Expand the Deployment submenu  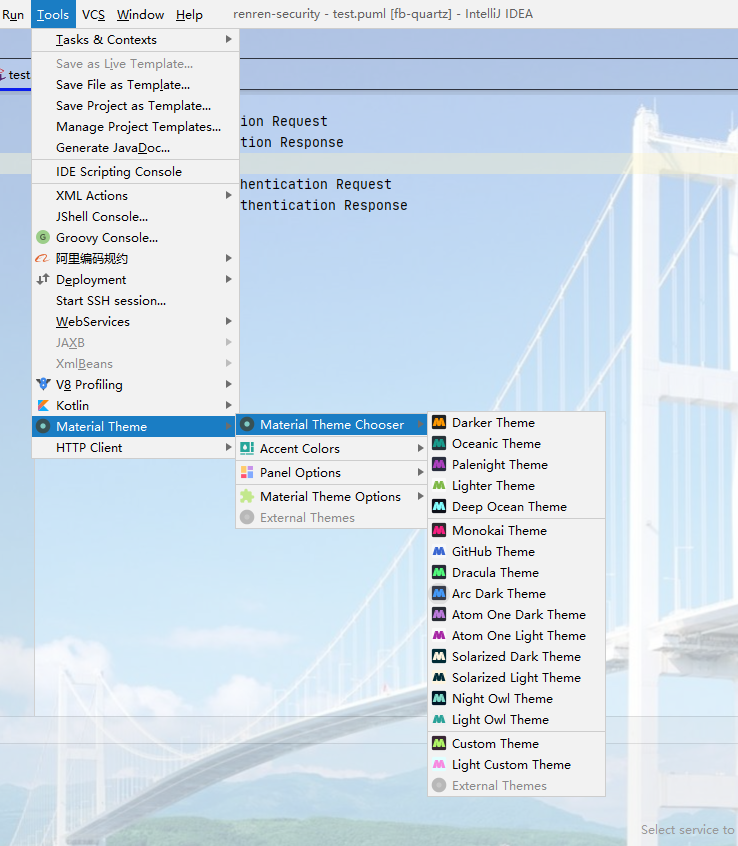pyautogui.click(x=91, y=280)
